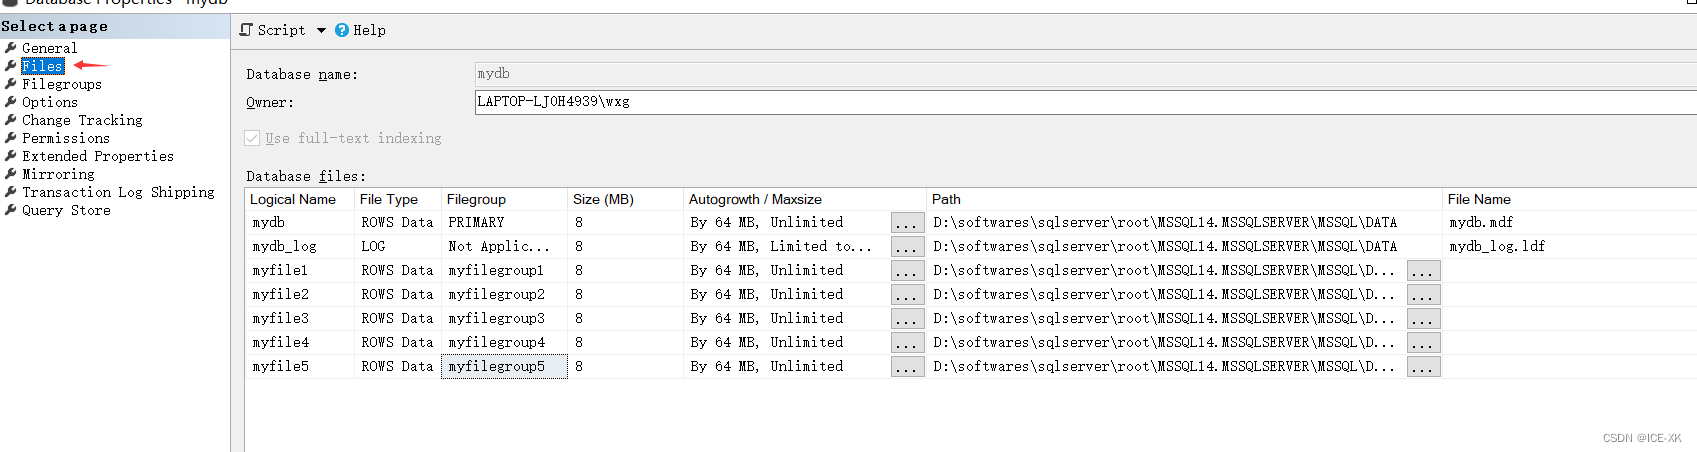
Task: Open Help via the question mark icon
Action: point(342,30)
